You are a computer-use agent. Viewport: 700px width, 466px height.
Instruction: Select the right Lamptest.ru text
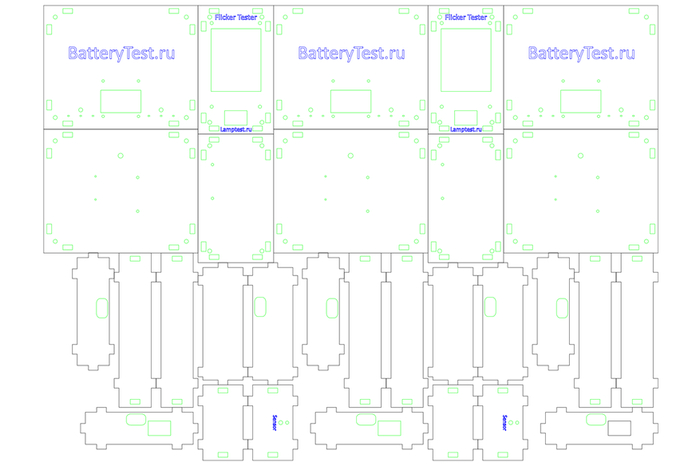click(466, 129)
